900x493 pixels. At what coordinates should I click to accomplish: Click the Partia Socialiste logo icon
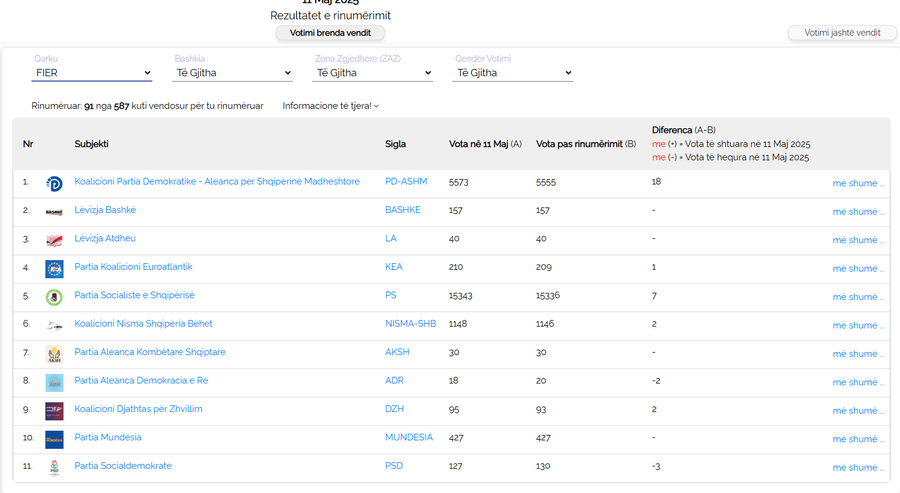tap(54, 297)
